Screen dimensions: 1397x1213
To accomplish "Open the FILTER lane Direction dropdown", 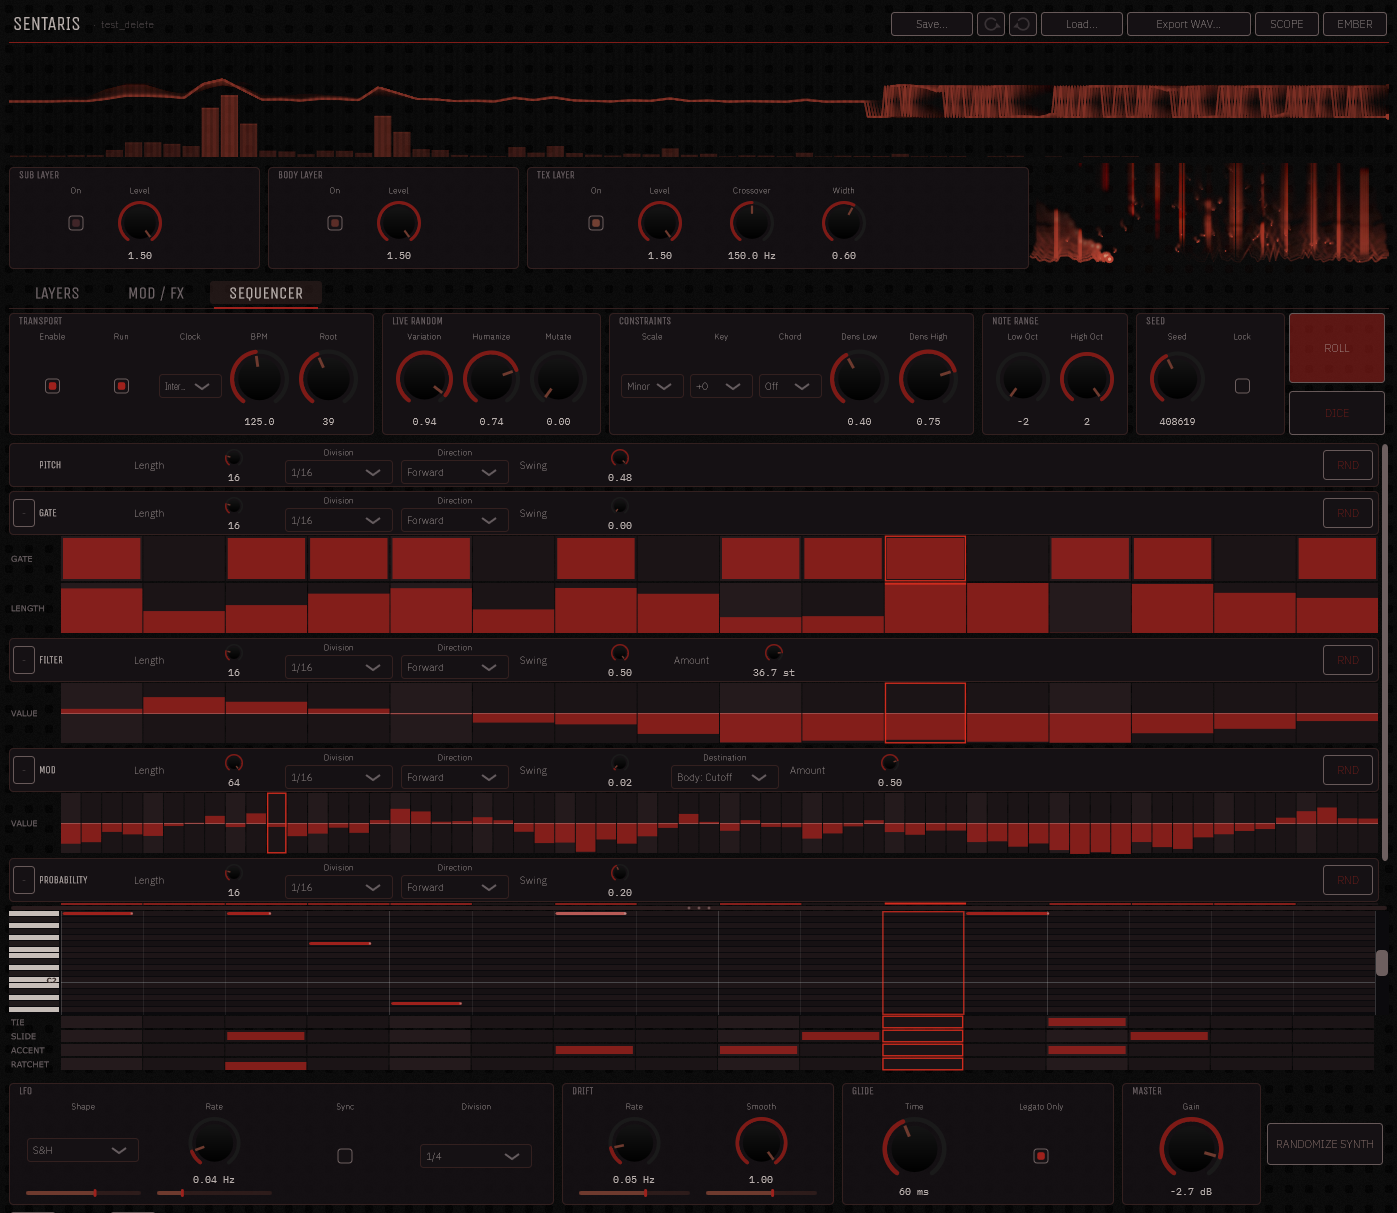I will tap(455, 667).
